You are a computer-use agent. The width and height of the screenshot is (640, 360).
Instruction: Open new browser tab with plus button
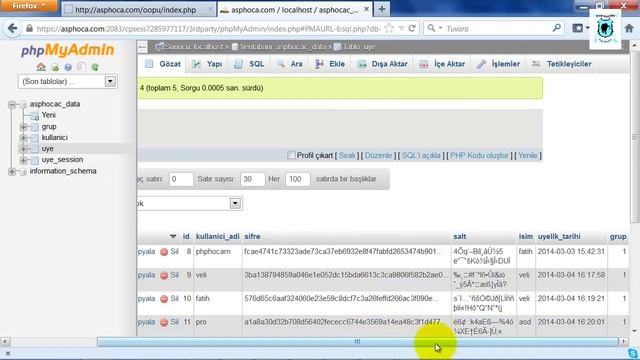pos(382,9)
